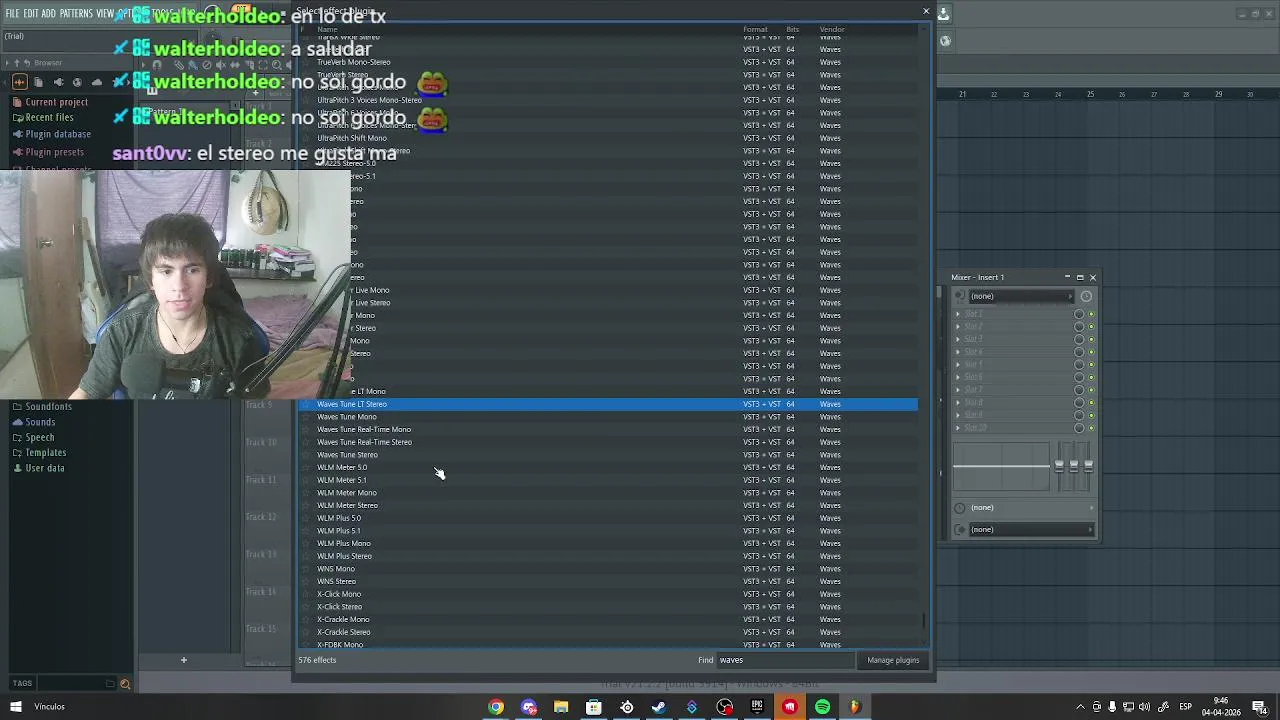The height and width of the screenshot is (720, 1280).
Task: Open the PATTERNS menu
Action: point(76,14)
